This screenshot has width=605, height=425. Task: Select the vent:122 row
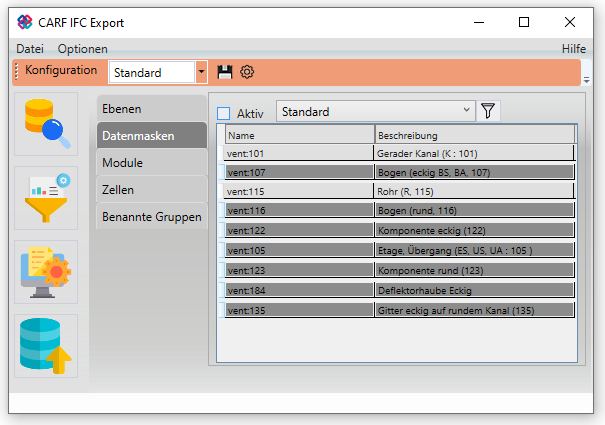tap(397, 230)
